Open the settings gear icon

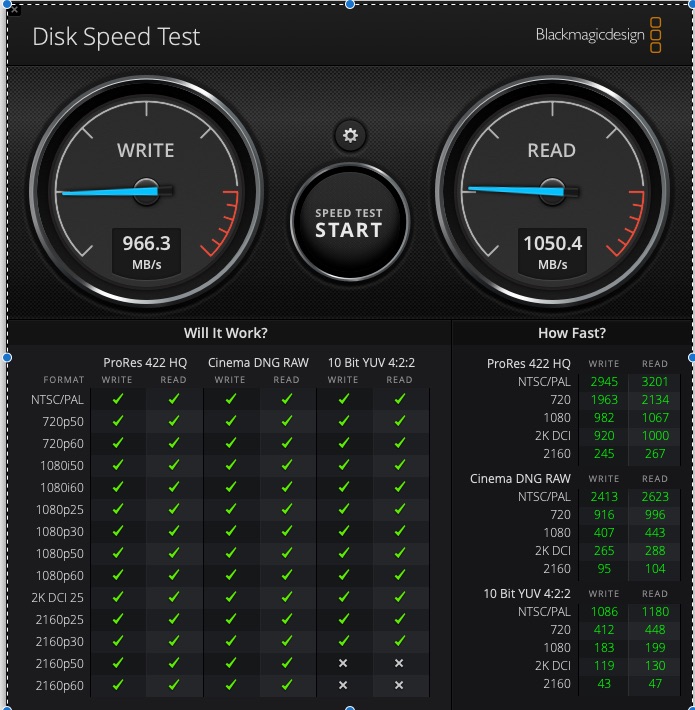pos(350,135)
